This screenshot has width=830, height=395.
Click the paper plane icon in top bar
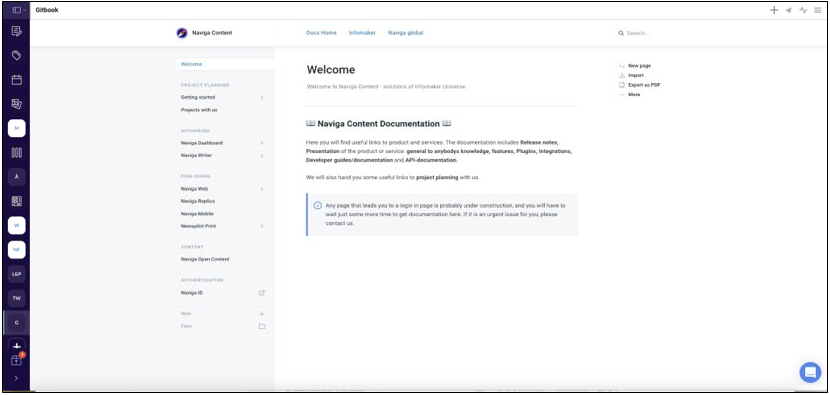click(x=789, y=10)
